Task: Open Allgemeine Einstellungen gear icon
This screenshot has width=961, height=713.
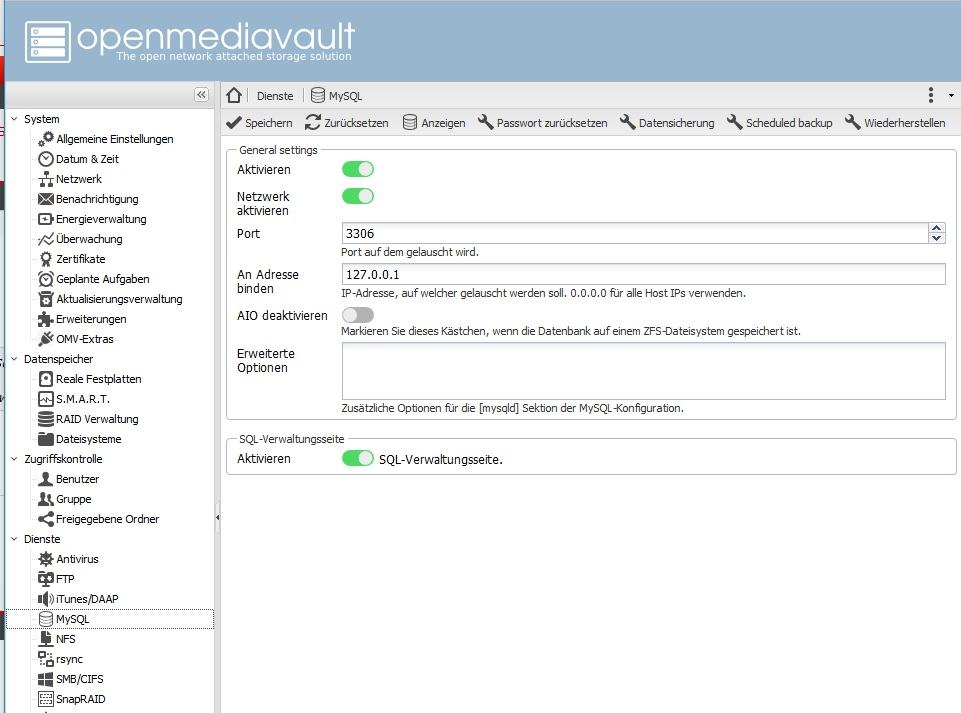Action: pos(46,139)
